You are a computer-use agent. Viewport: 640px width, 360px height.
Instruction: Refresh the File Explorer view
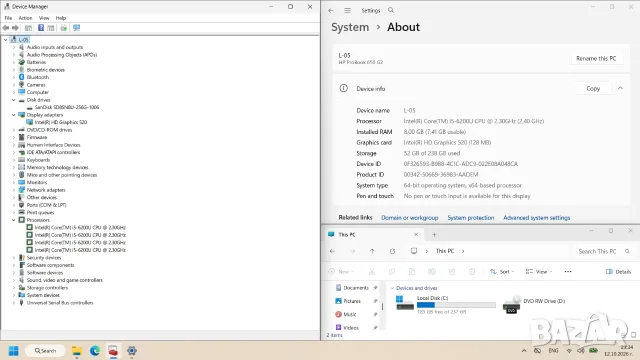(392, 251)
